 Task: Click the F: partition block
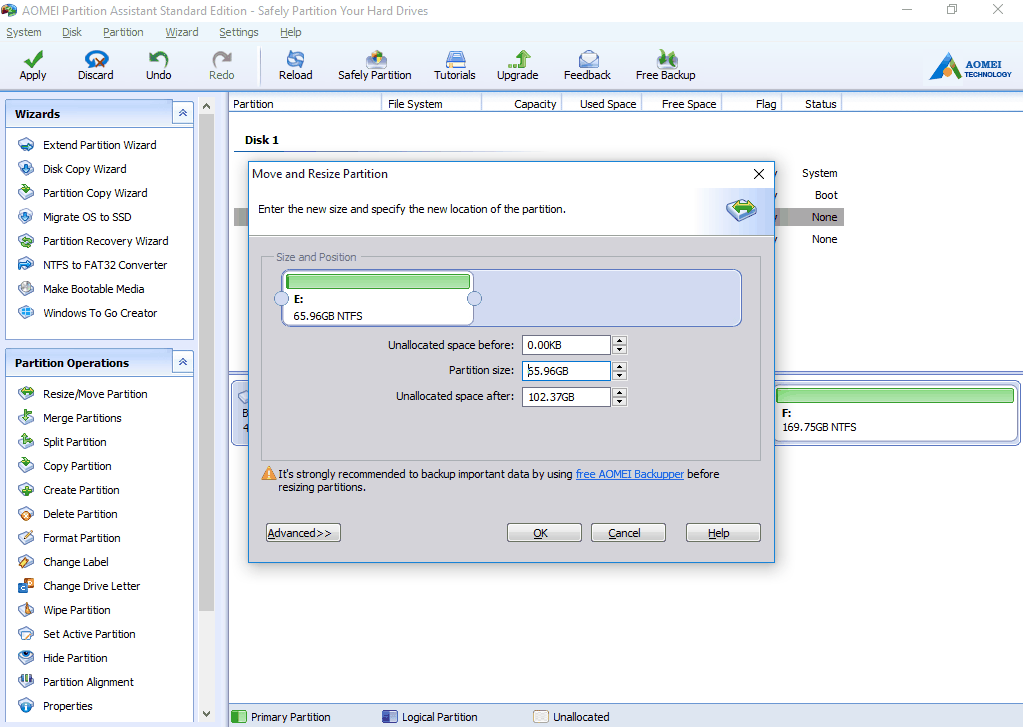pyautogui.click(x=896, y=413)
